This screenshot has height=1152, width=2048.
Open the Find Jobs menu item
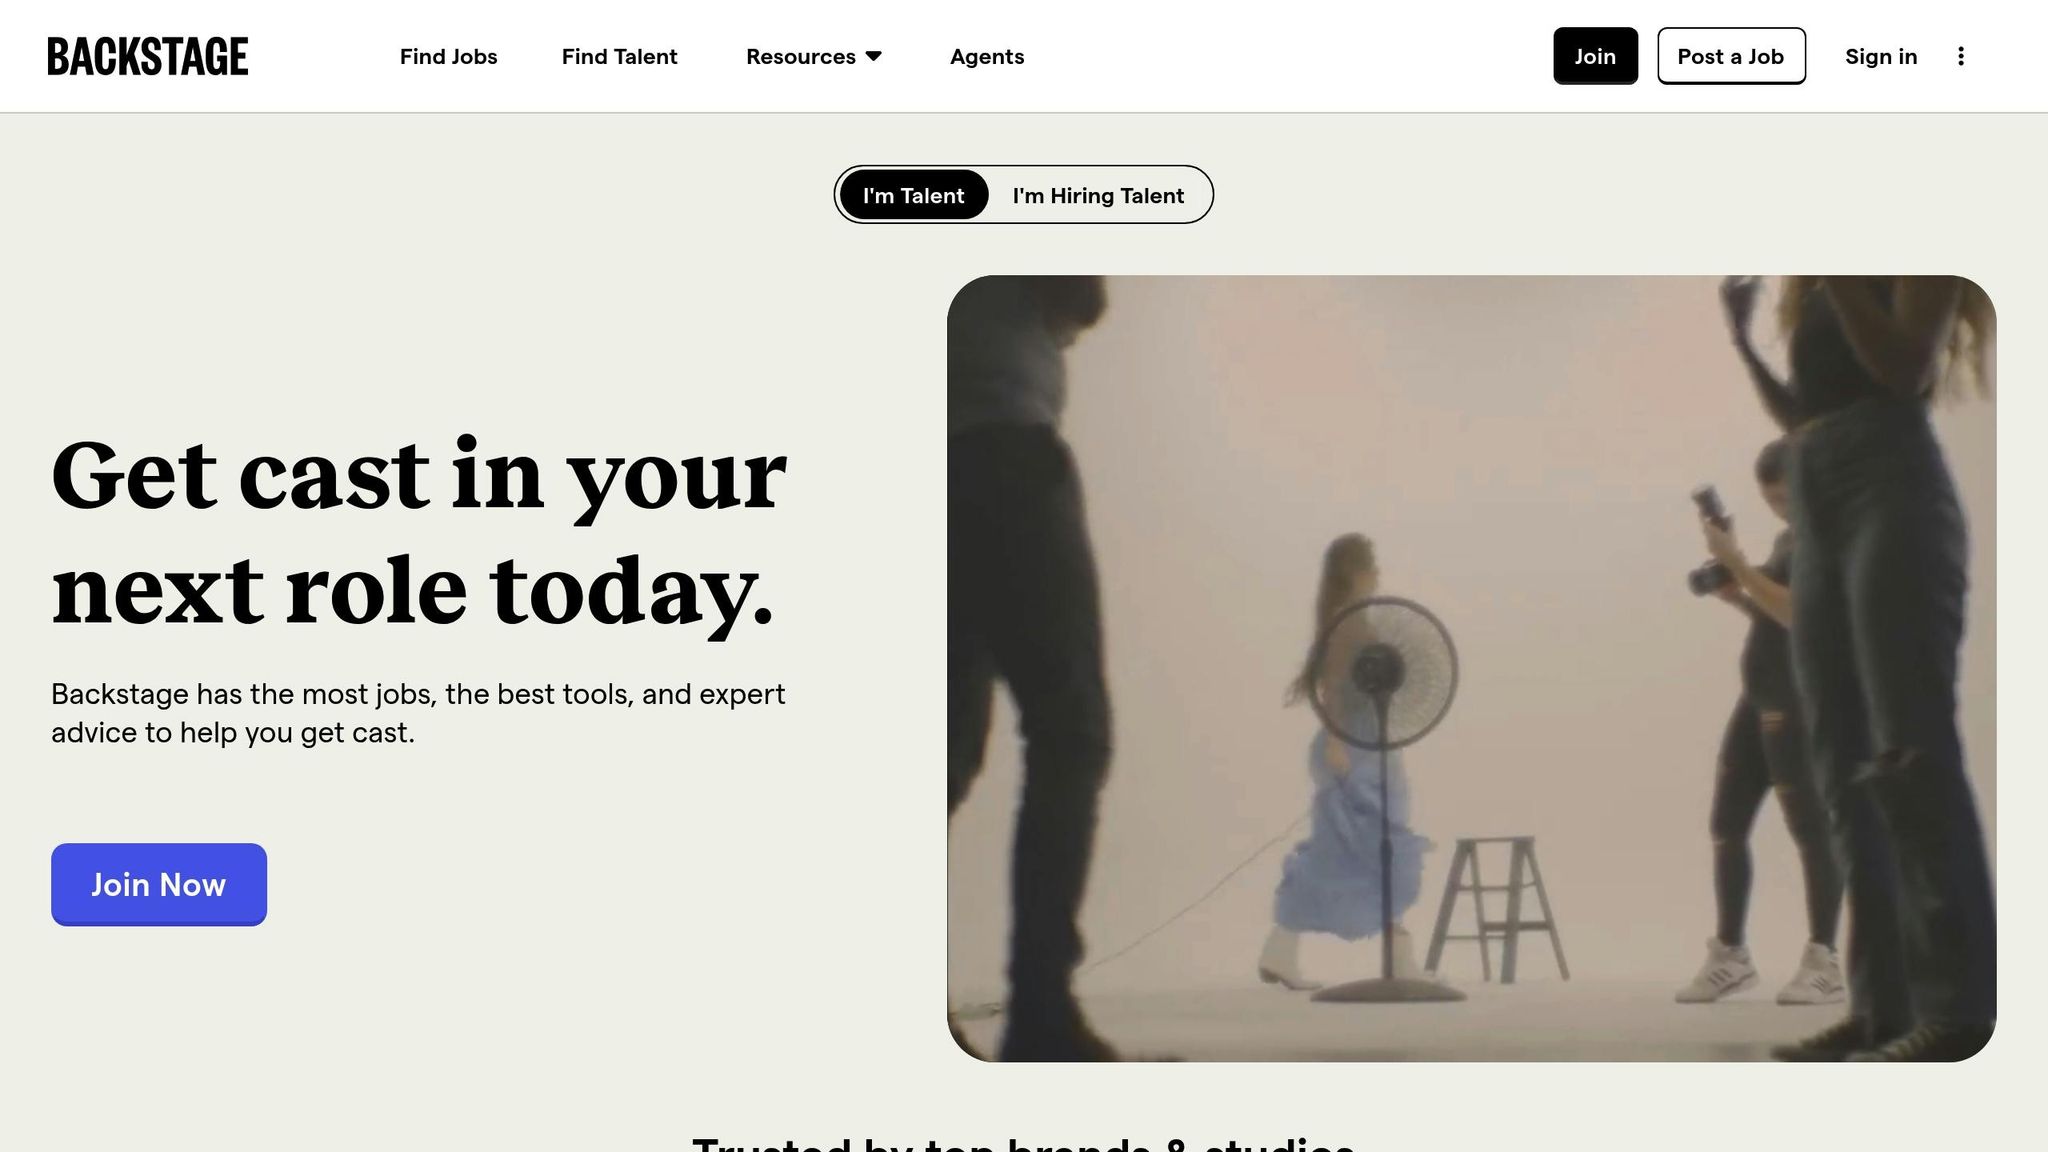[449, 57]
